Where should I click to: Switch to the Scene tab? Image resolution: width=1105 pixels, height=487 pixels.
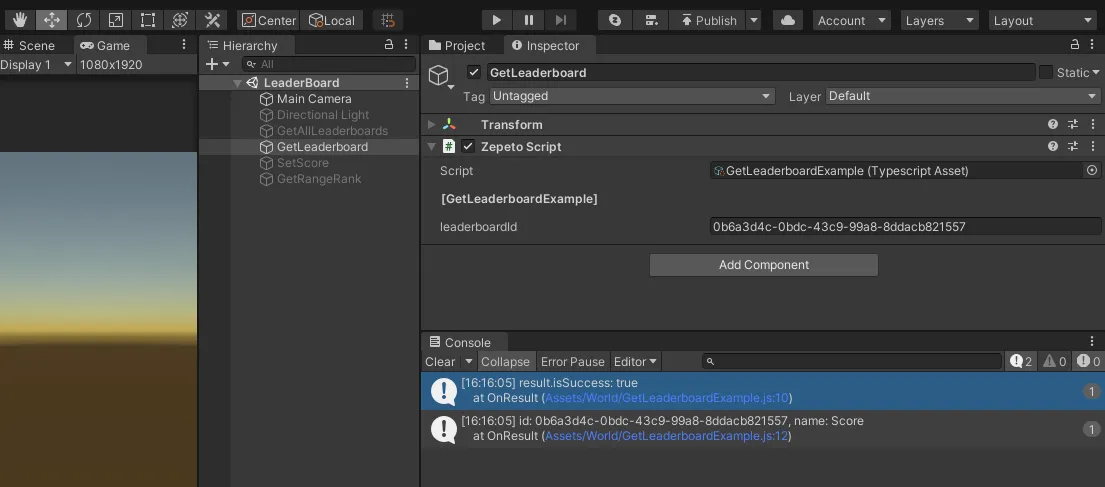[29, 45]
